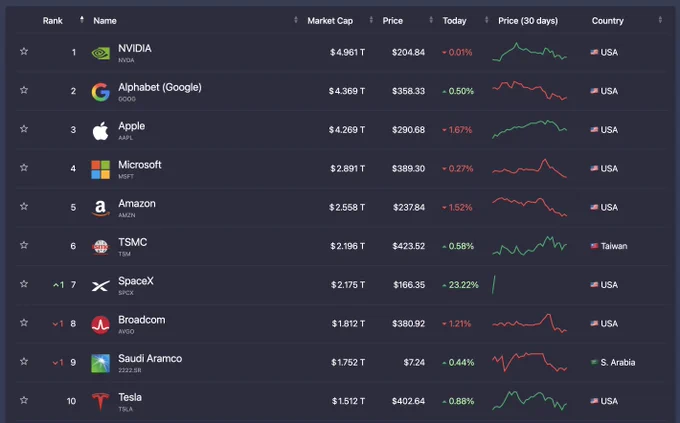Toggle the favorite star for Saudi Aramco
The image size is (680, 423).
pyautogui.click(x=24, y=361)
